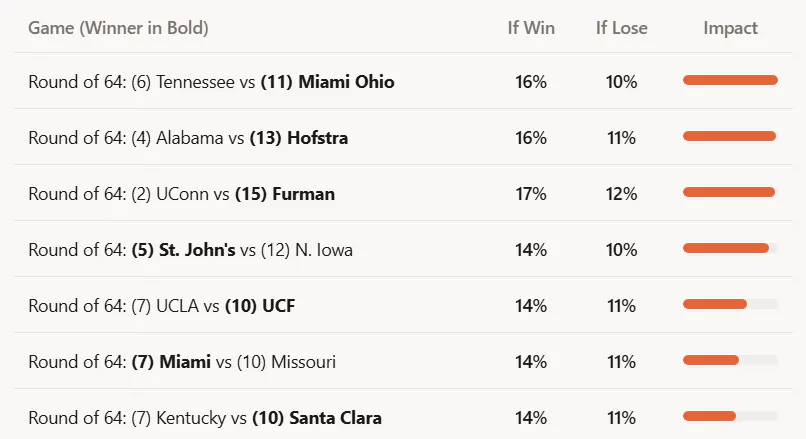
Task: Open the UConn vs Furman game
Action: pos(402,193)
